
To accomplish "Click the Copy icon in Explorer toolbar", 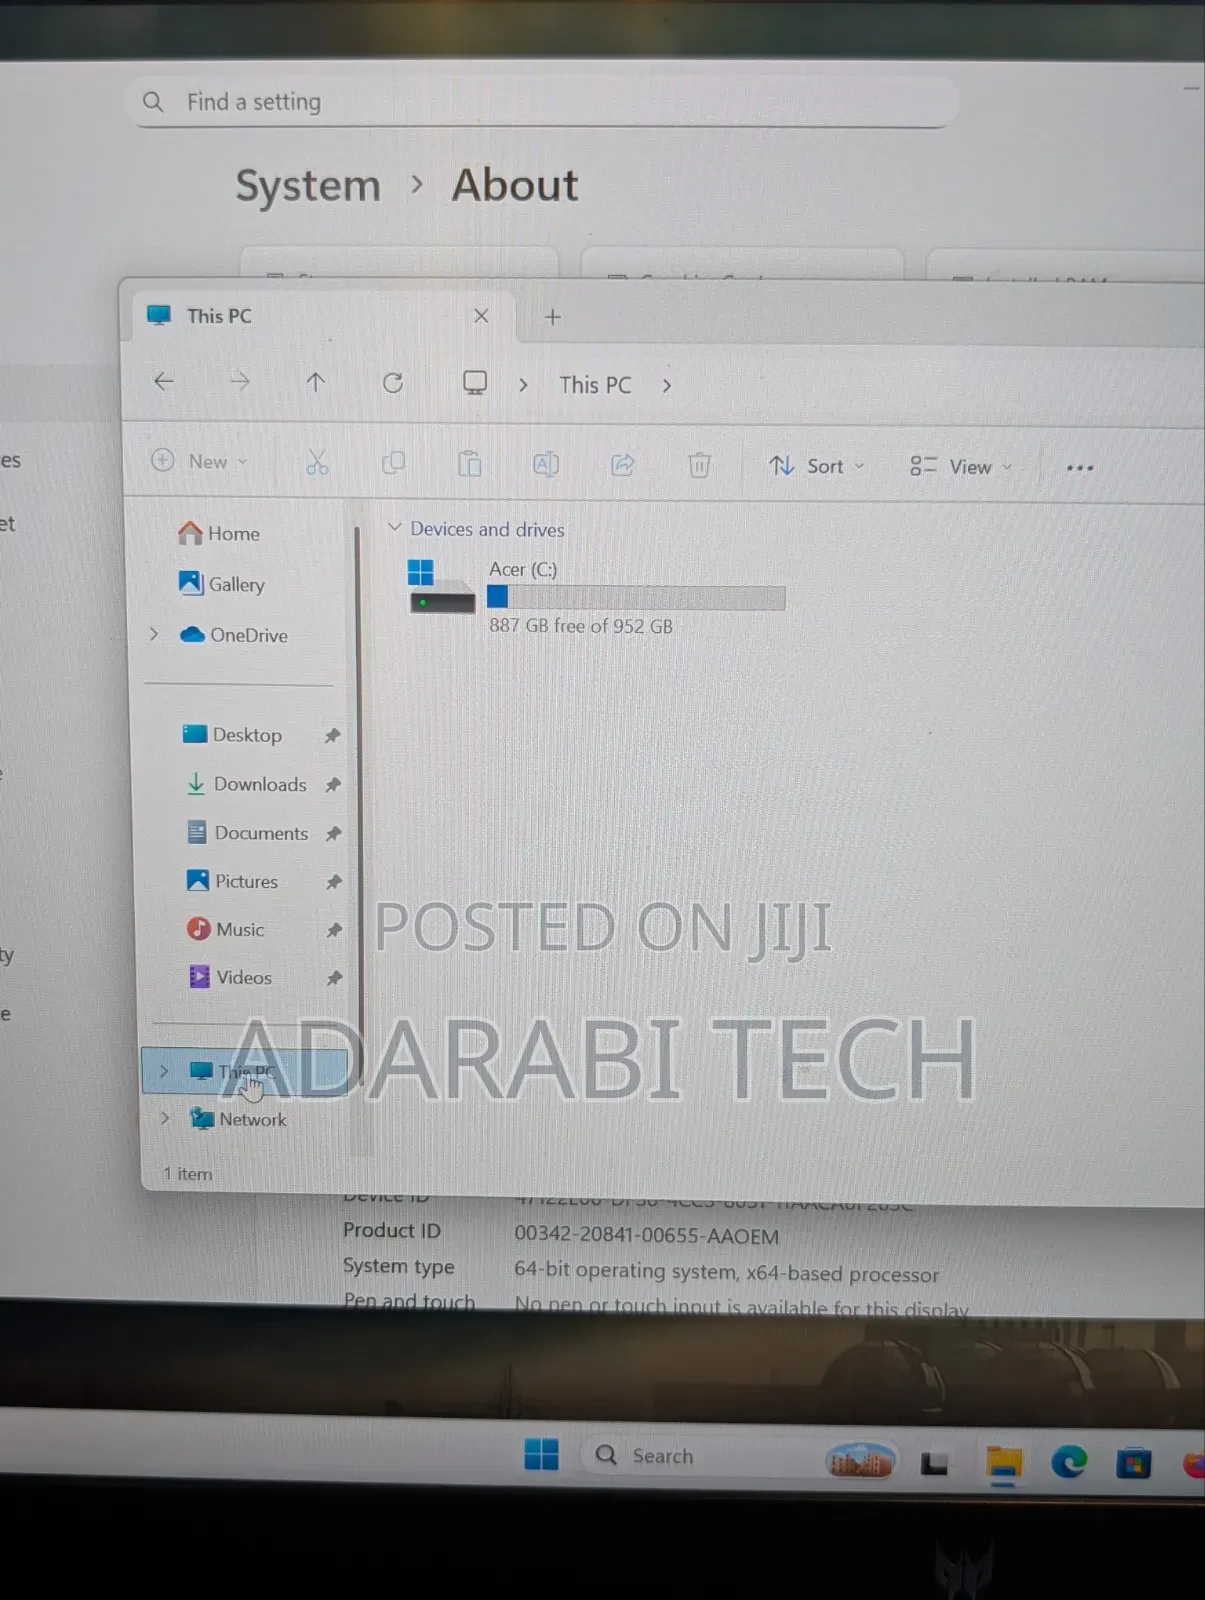I will 393,463.
